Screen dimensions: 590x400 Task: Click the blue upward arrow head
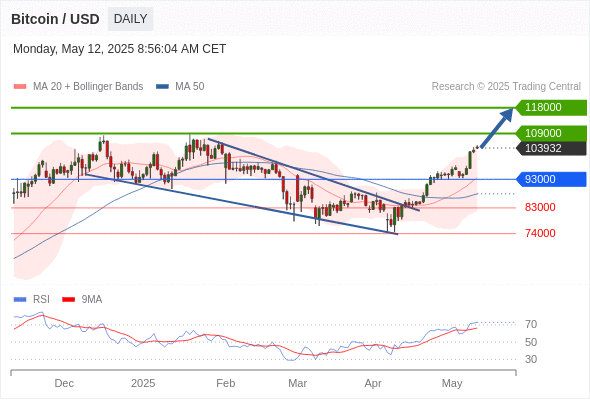(507, 115)
